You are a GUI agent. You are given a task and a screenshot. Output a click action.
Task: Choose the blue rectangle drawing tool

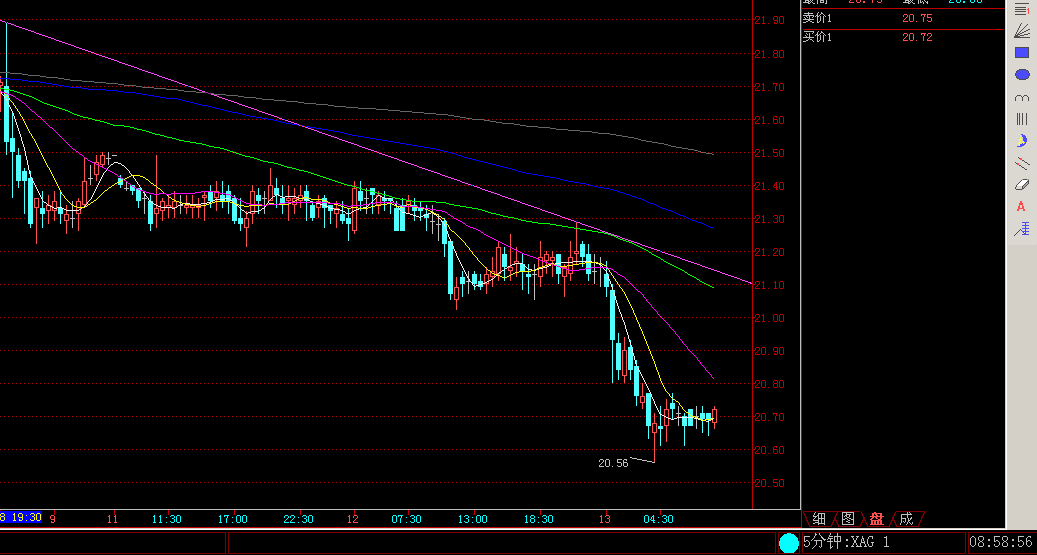click(x=1021, y=53)
